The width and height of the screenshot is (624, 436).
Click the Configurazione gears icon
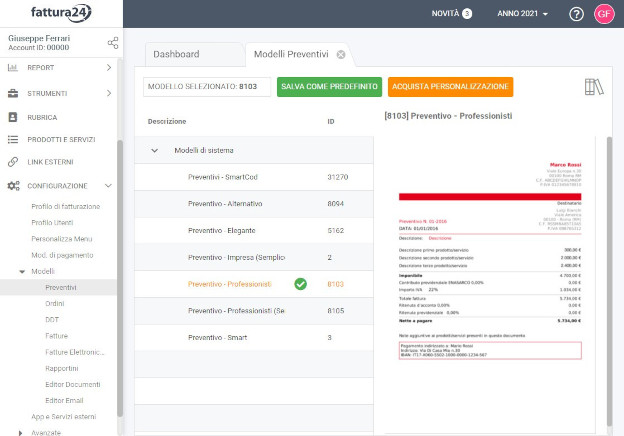click(13, 186)
